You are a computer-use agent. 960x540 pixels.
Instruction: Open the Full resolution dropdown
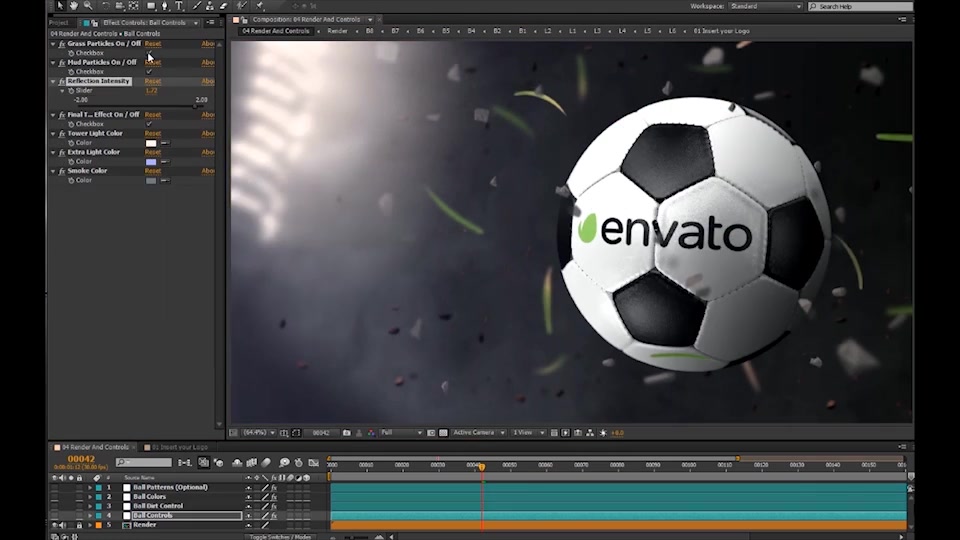tap(401, 433)
